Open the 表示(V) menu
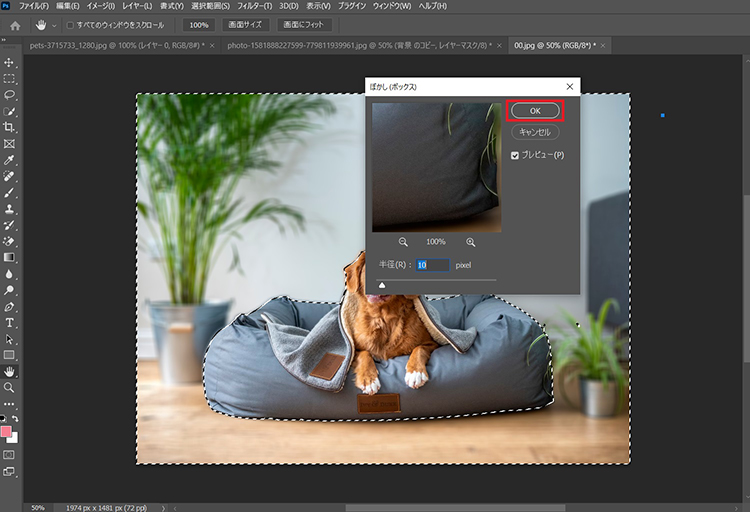 click(x=318, y=6)
